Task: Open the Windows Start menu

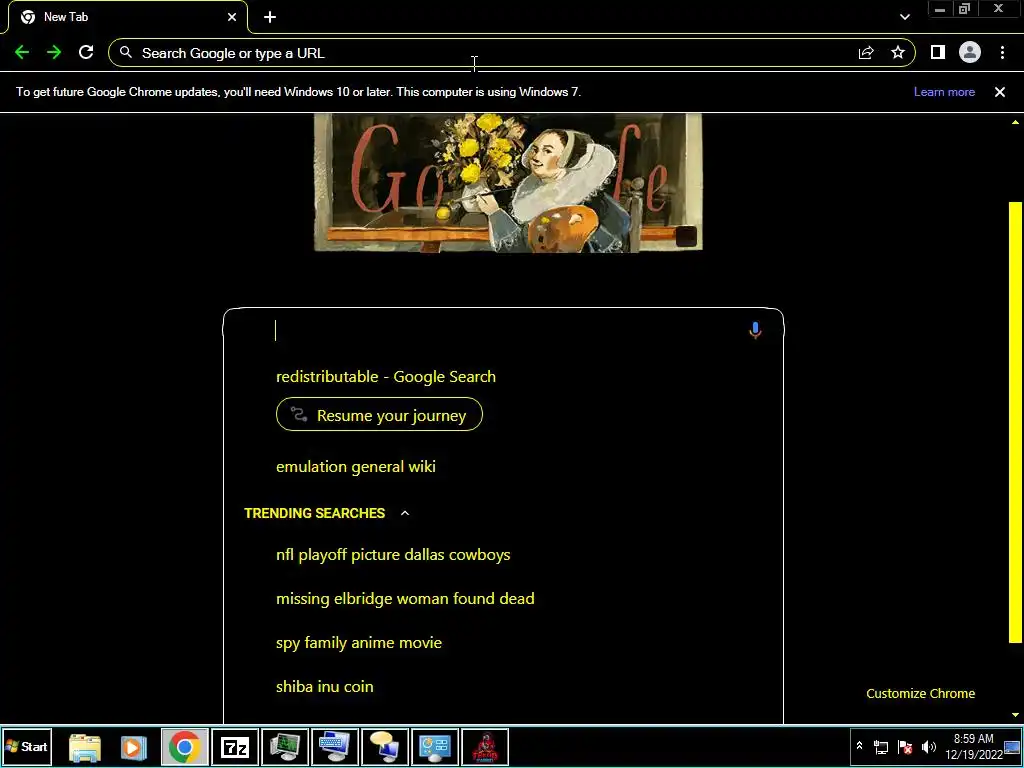Action: (27, 746)
